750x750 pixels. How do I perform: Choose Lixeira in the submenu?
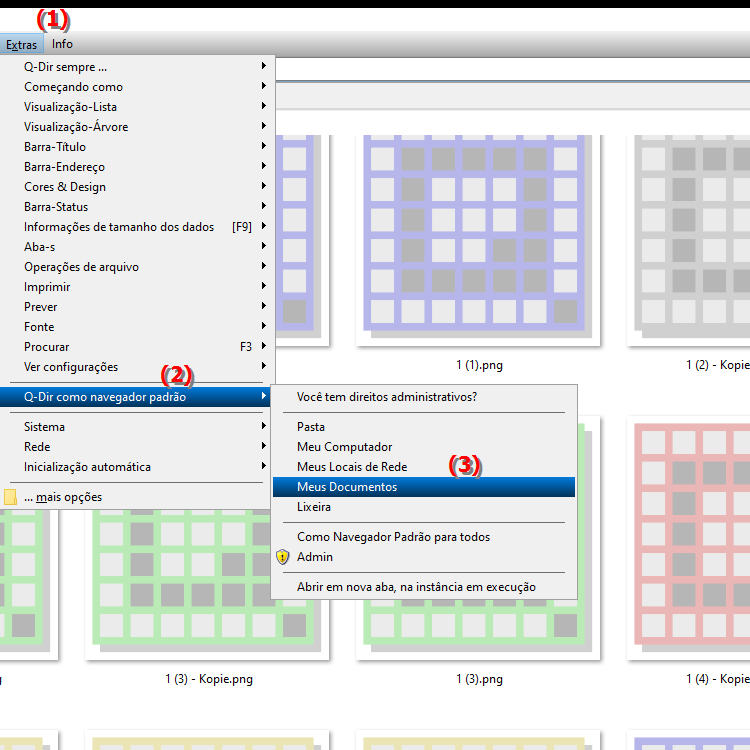pos(424,507)
